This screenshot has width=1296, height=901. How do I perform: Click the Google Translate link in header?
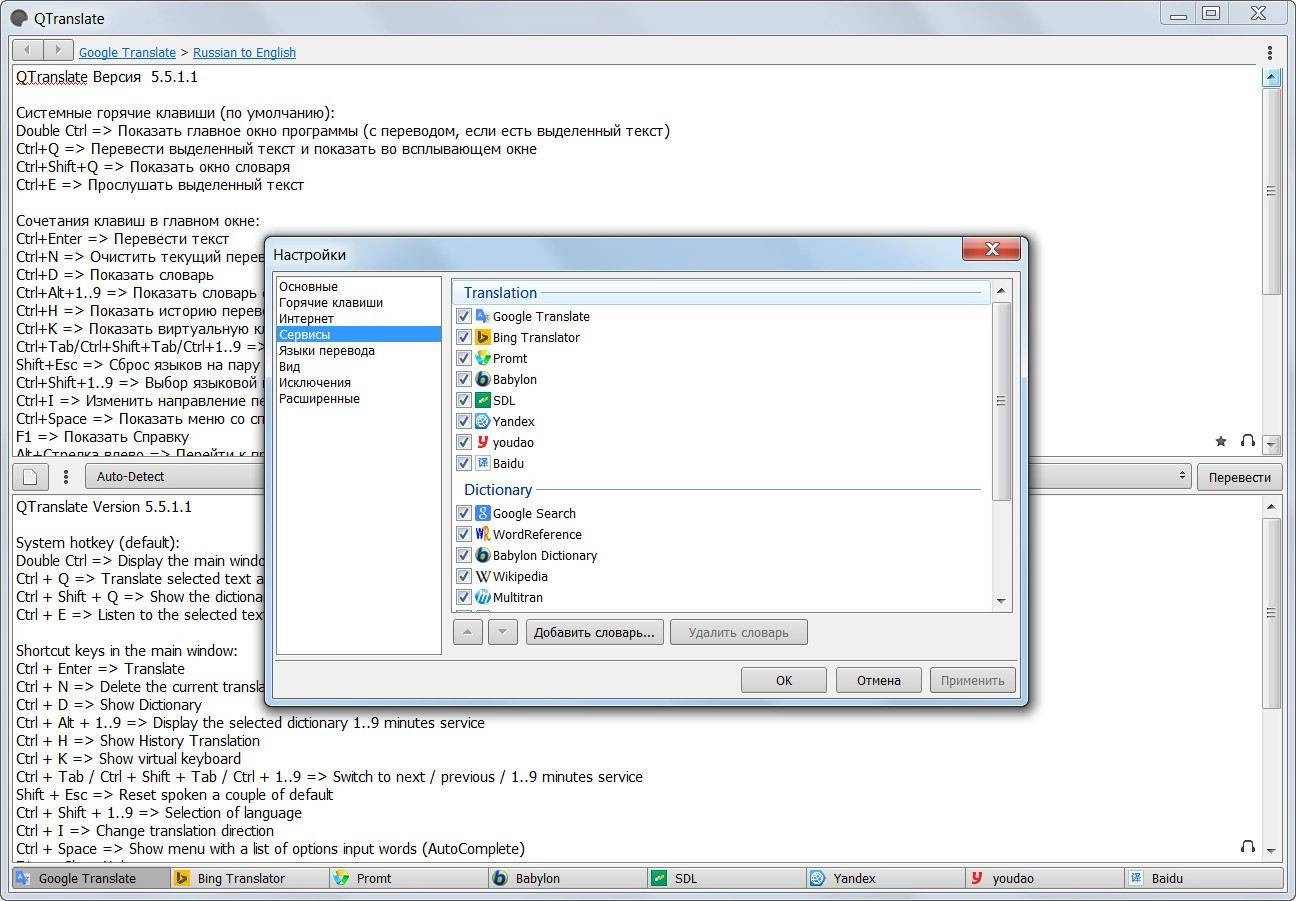pos(127,52)
